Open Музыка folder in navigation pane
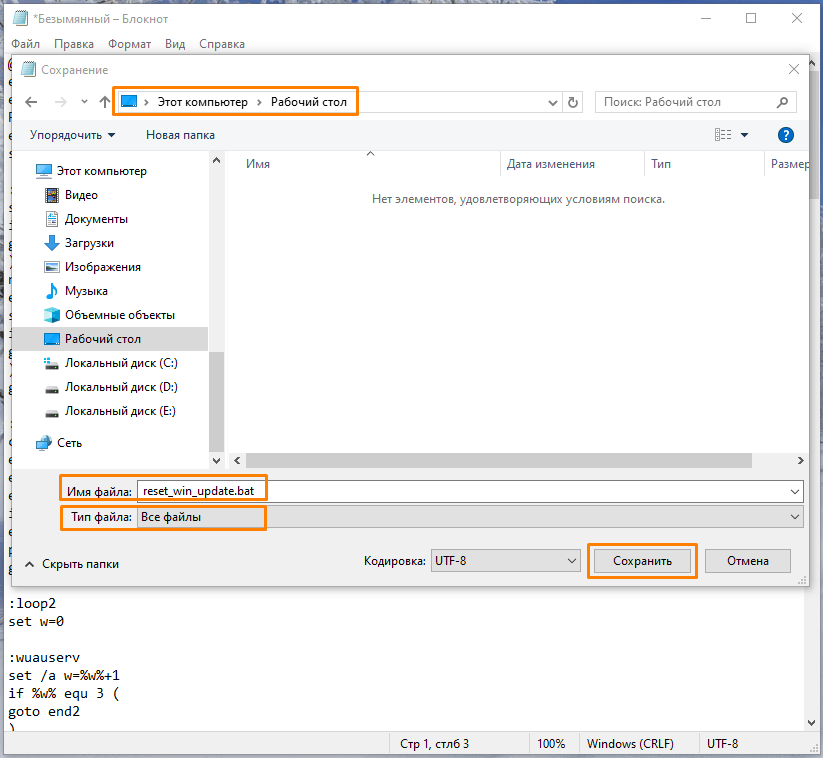The height and width of the screenshot is (758, 823). (86, 291)
